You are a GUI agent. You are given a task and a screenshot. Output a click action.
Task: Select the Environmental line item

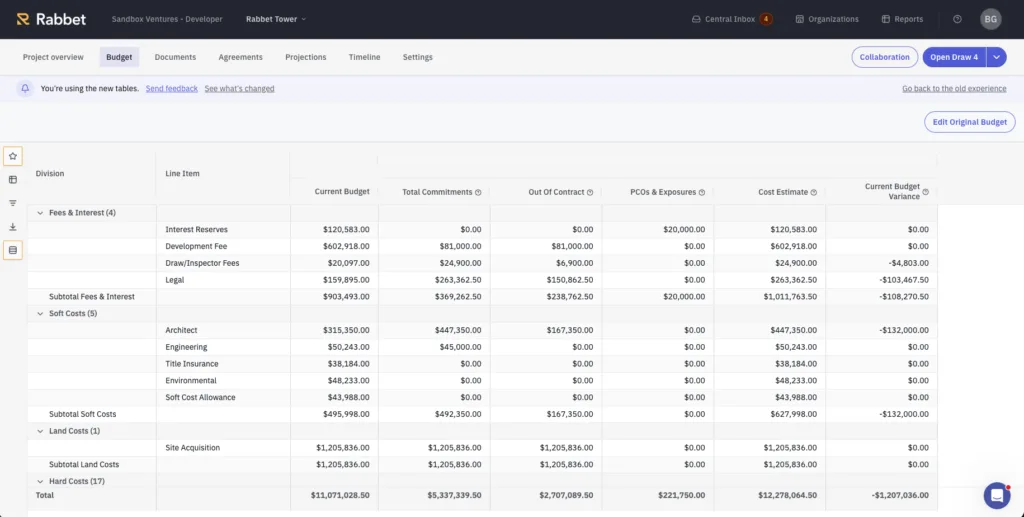[x=191, y=381]
